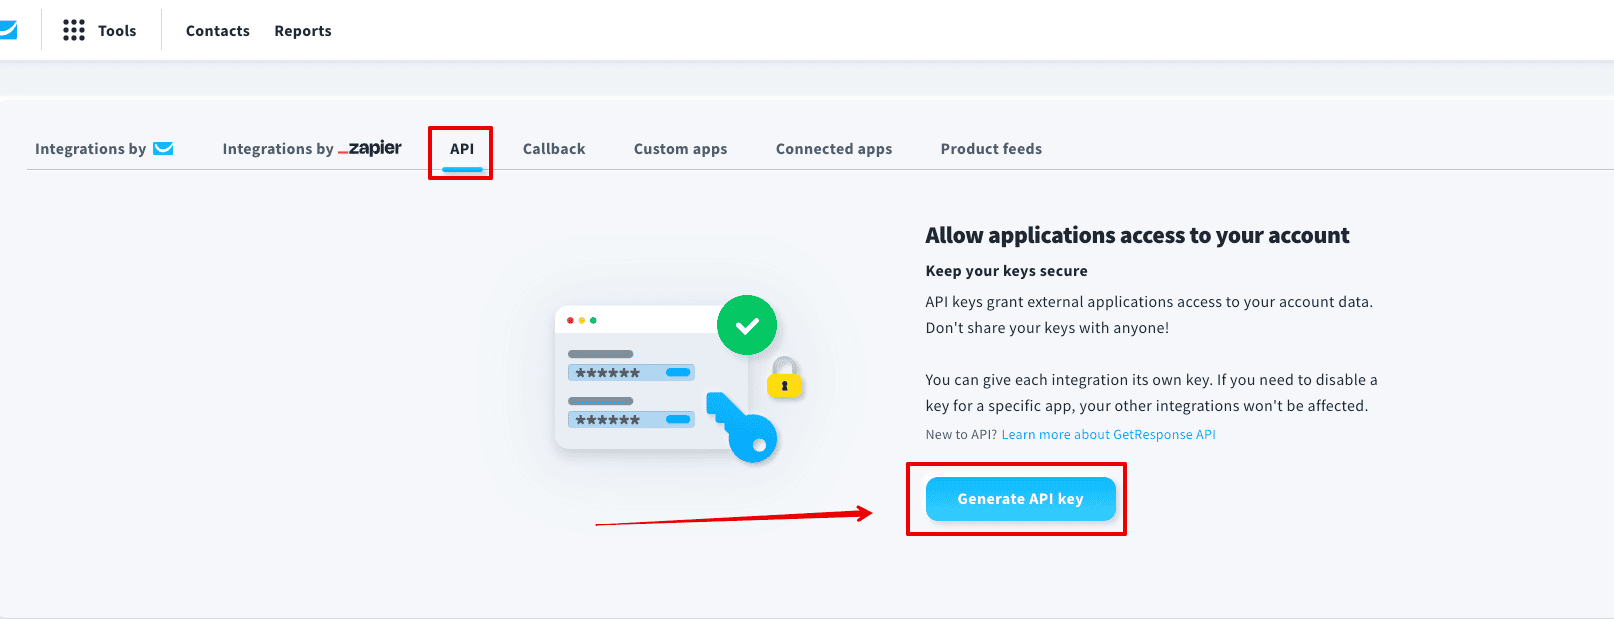Click the GetResponse logo in top corner
Screen dimensions: 1614x619
pyautogui.click(x=8, y=31)
